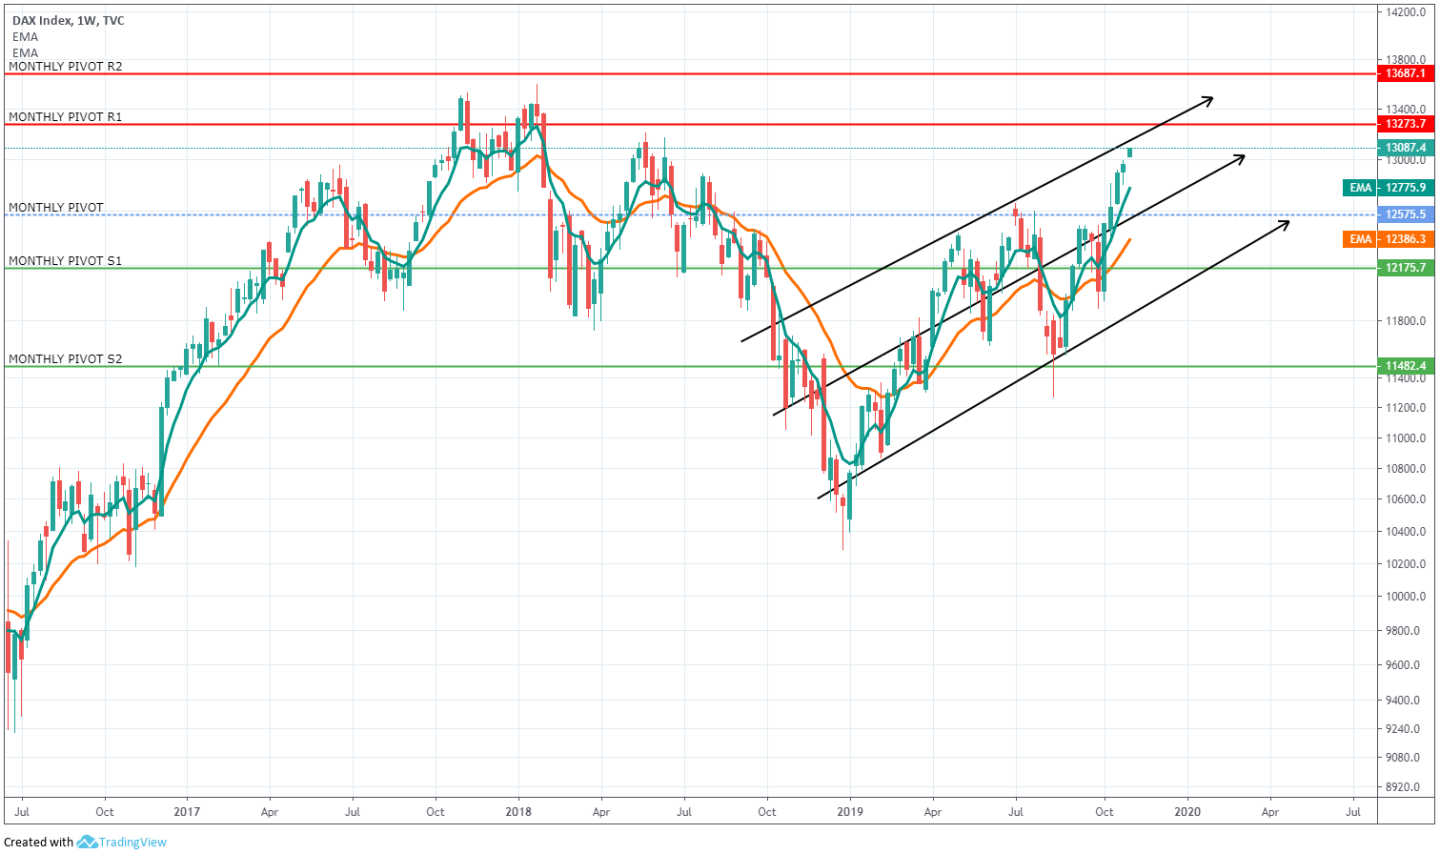Click the 11800.0 price axis label
1440x854 pixels.
click(1406, 321)
